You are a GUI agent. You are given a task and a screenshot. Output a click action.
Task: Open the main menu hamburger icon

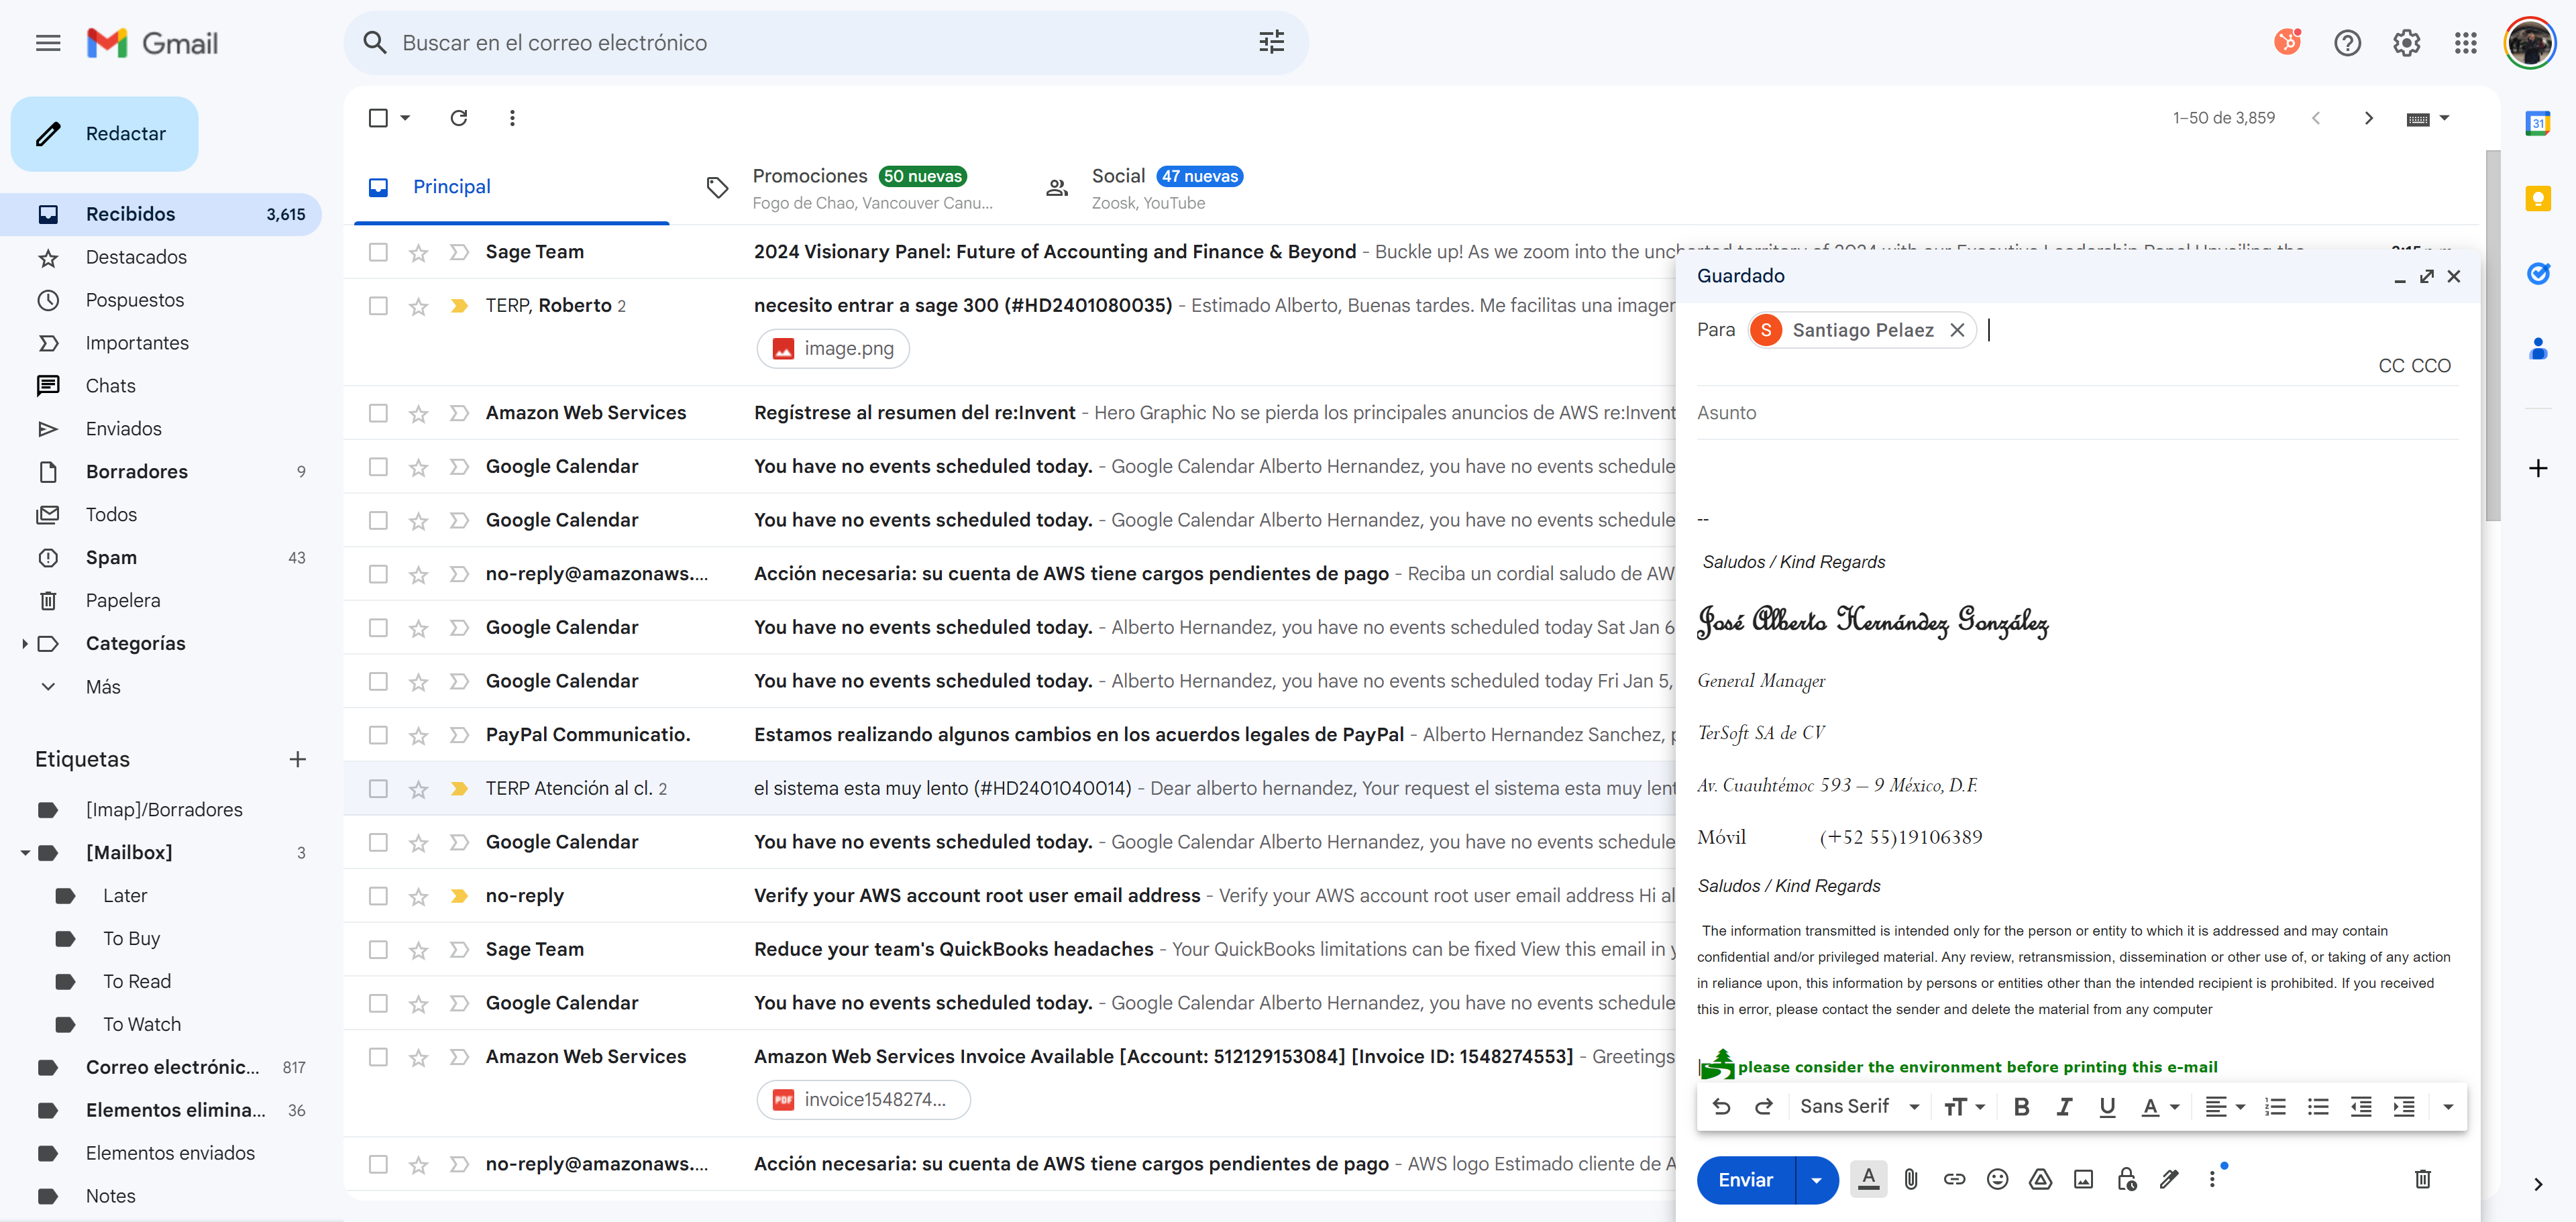[x=48, y=43]
